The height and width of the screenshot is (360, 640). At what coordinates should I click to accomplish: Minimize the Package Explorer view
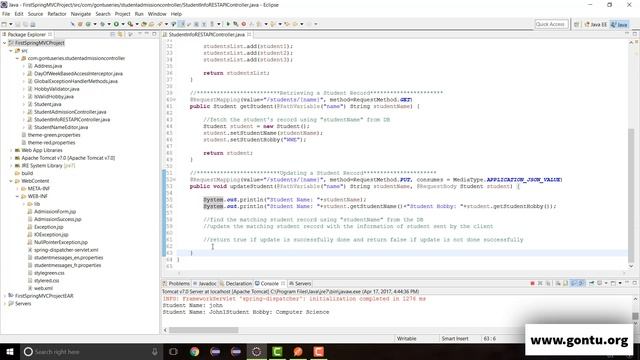coord(147,34)
